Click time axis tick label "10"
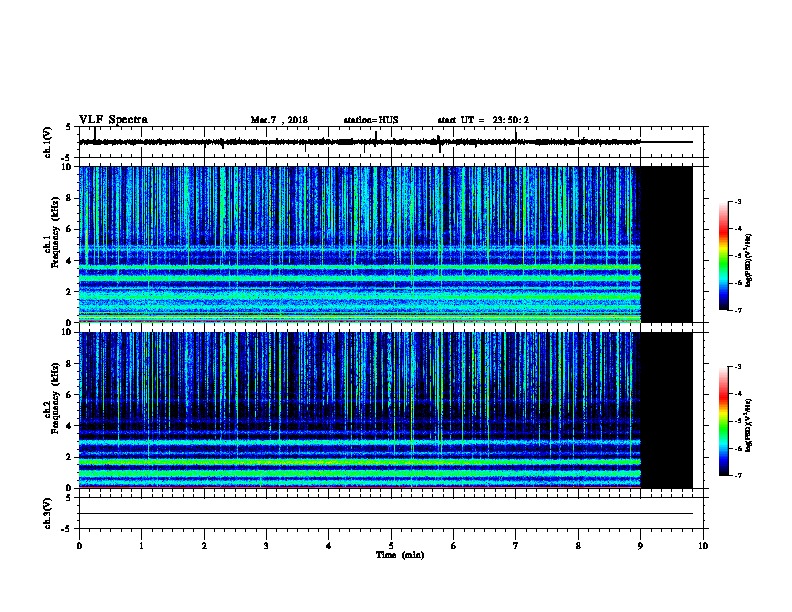This screenshot has height=612, width=792. [703, 546]
